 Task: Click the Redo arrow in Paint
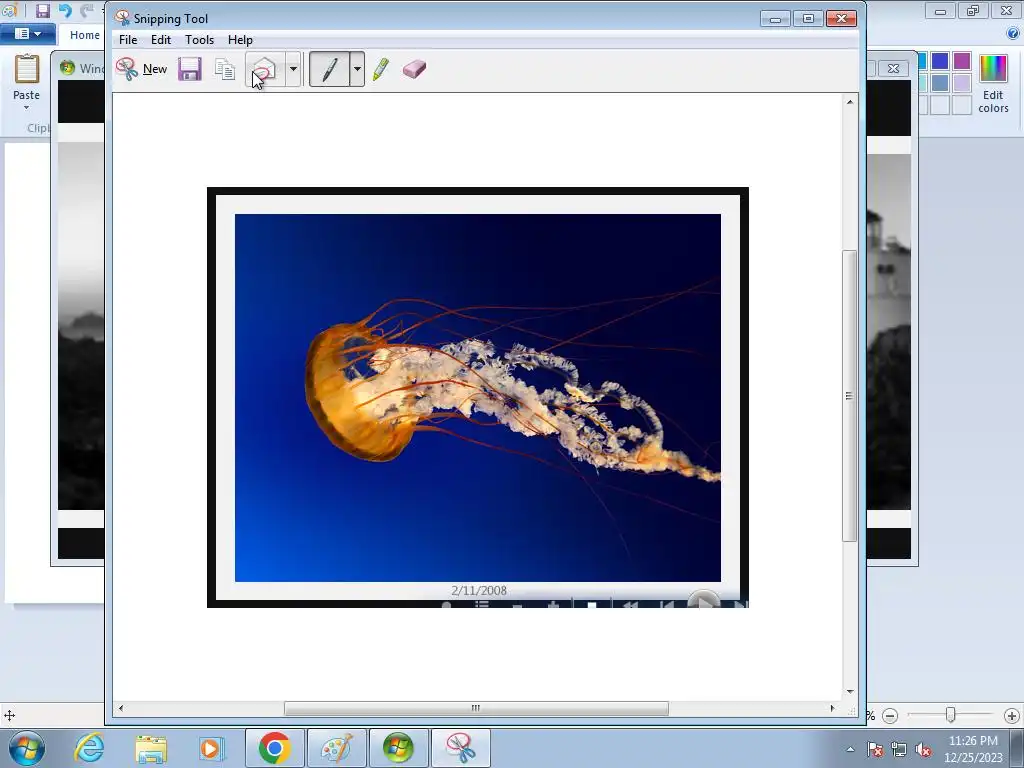[86, 10]
